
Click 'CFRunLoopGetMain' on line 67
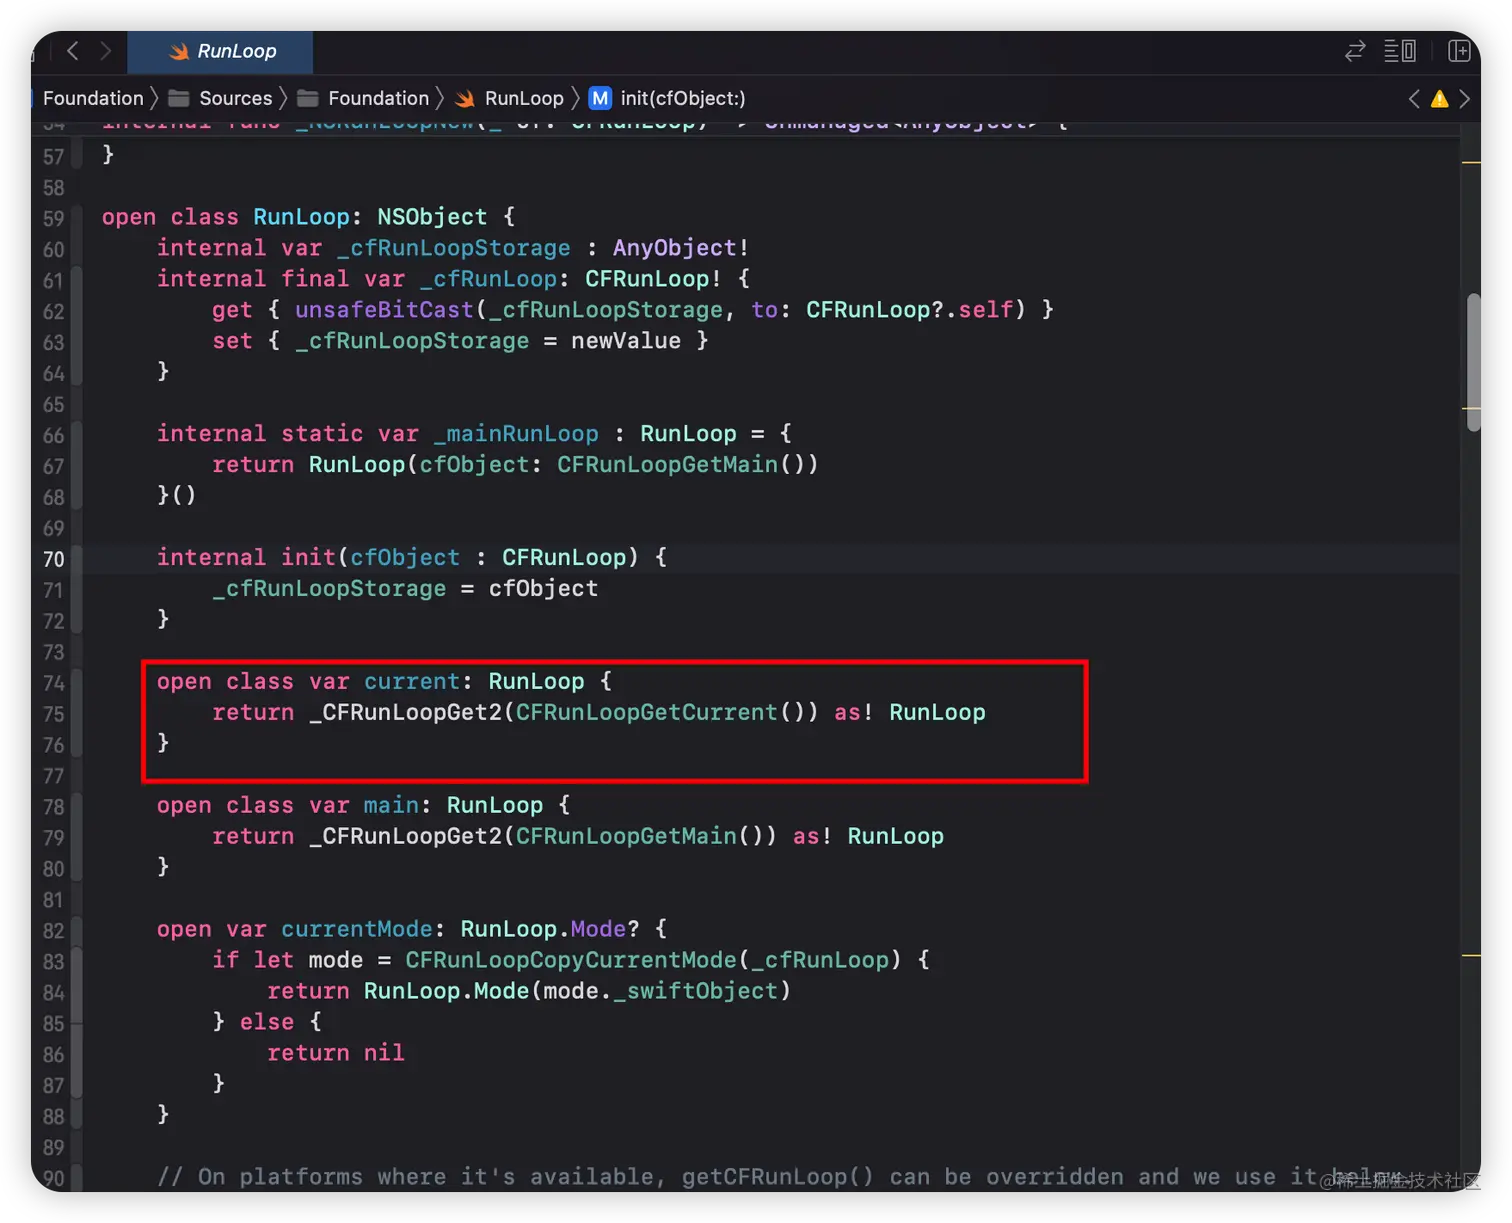[667, 465]
